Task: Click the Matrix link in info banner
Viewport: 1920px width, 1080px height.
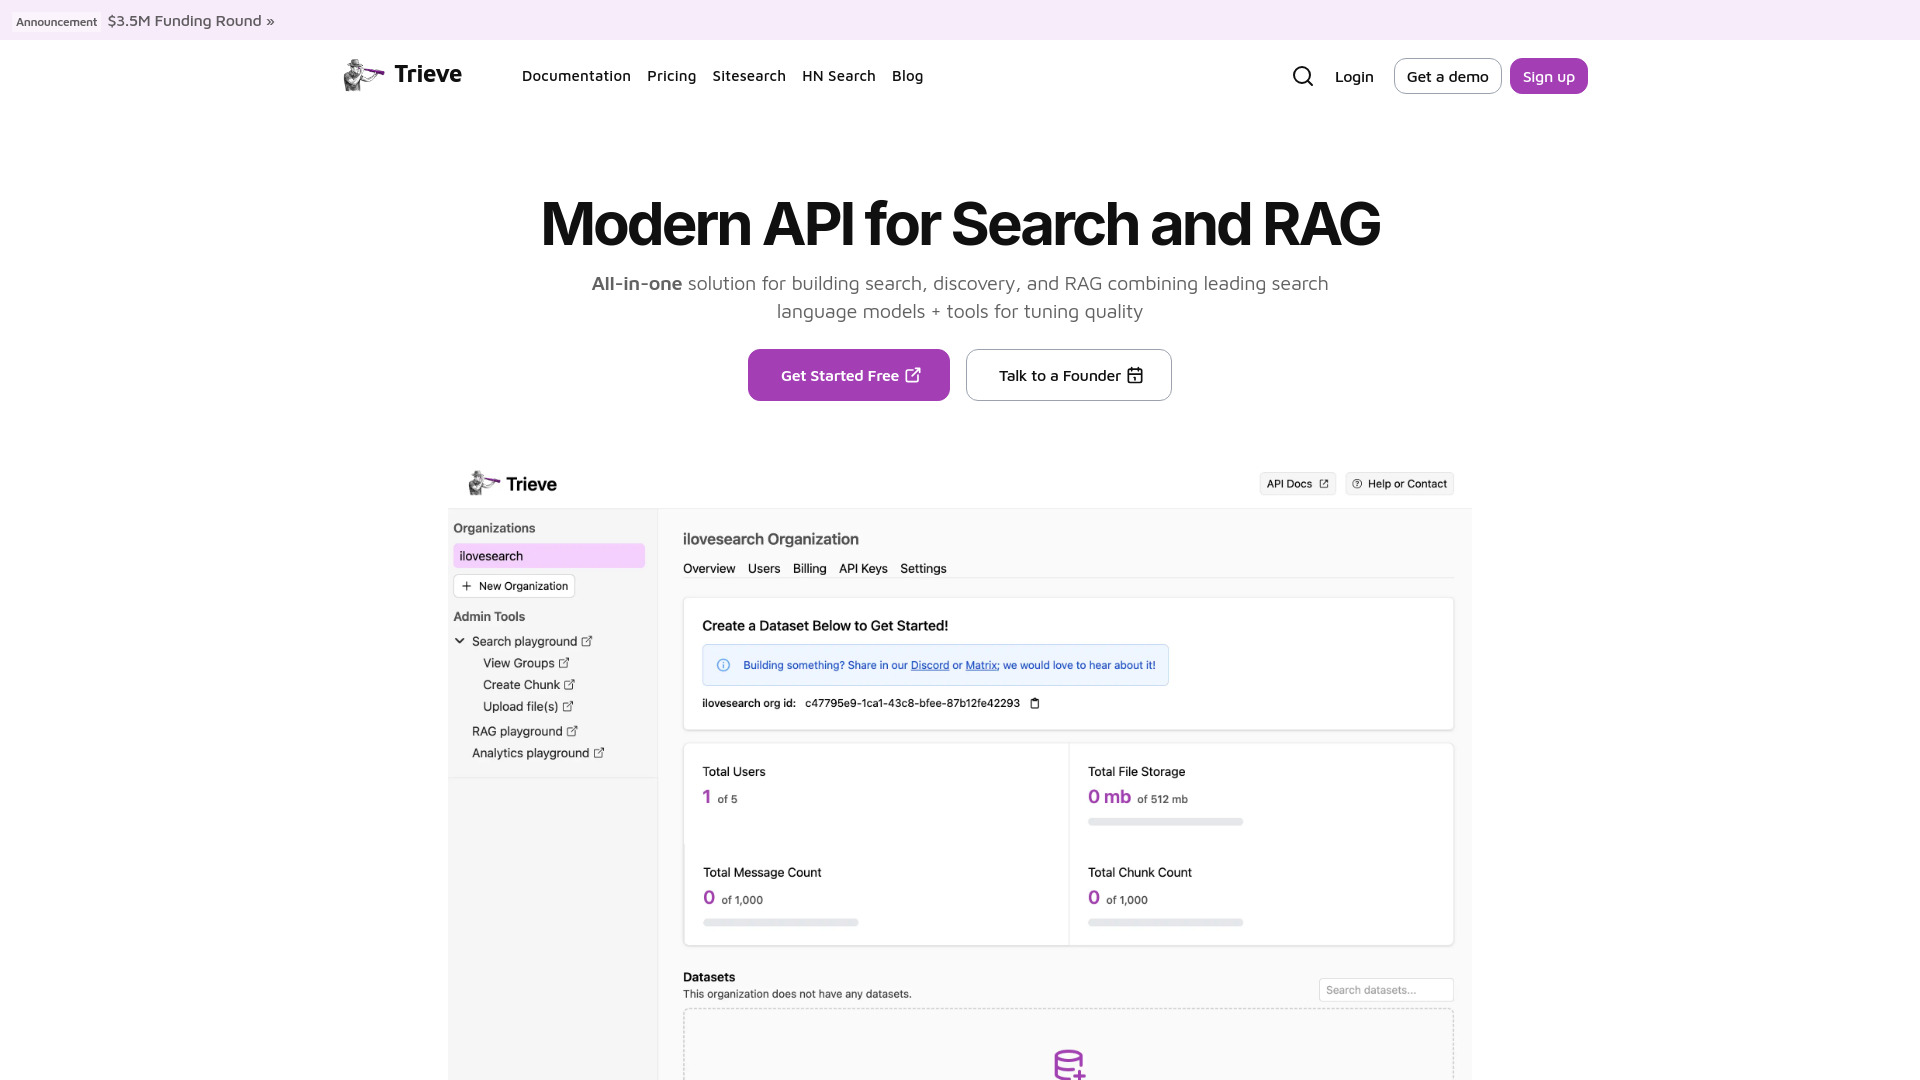Action: click(x=981, y=665)
